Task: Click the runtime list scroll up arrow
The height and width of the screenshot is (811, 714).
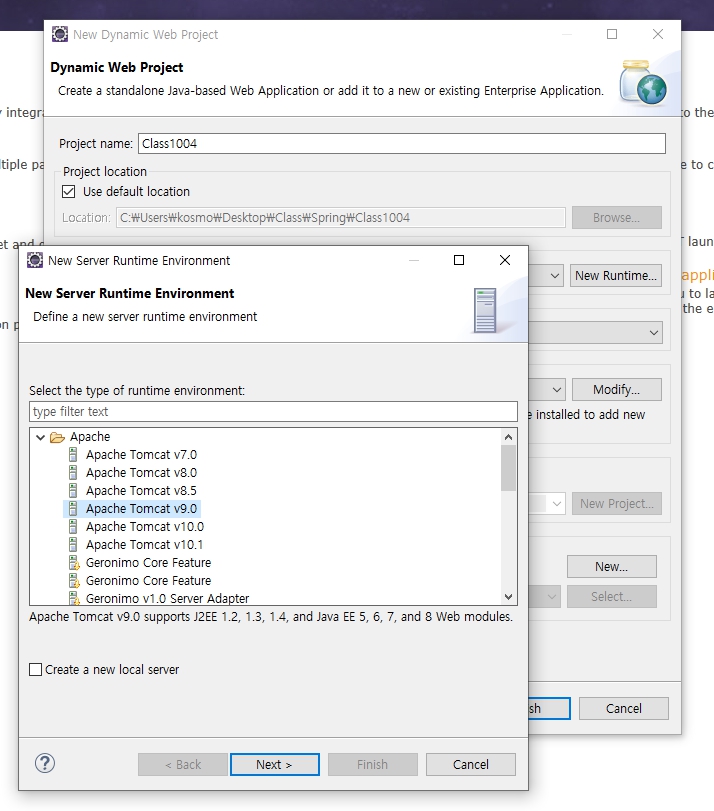Action: [x=509, y=438]
